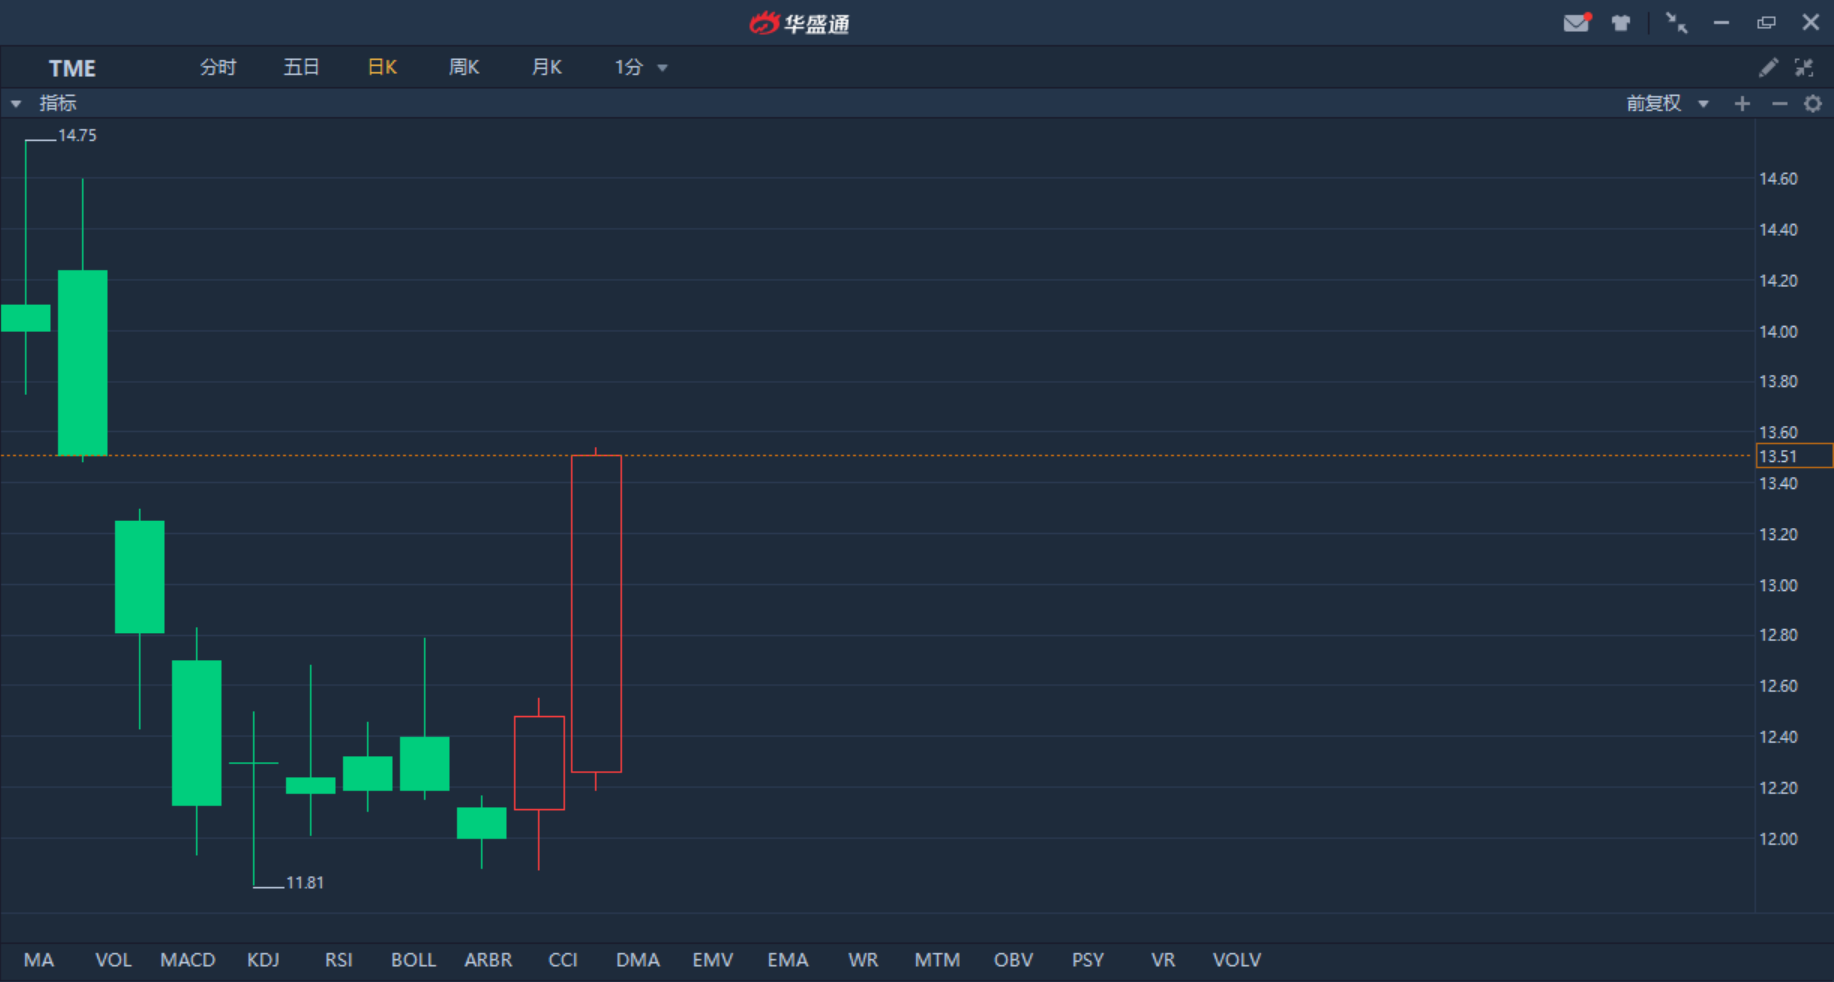Zoom in chart with plus icon
Screen dimensions: 1834x982
[1742, 103]
